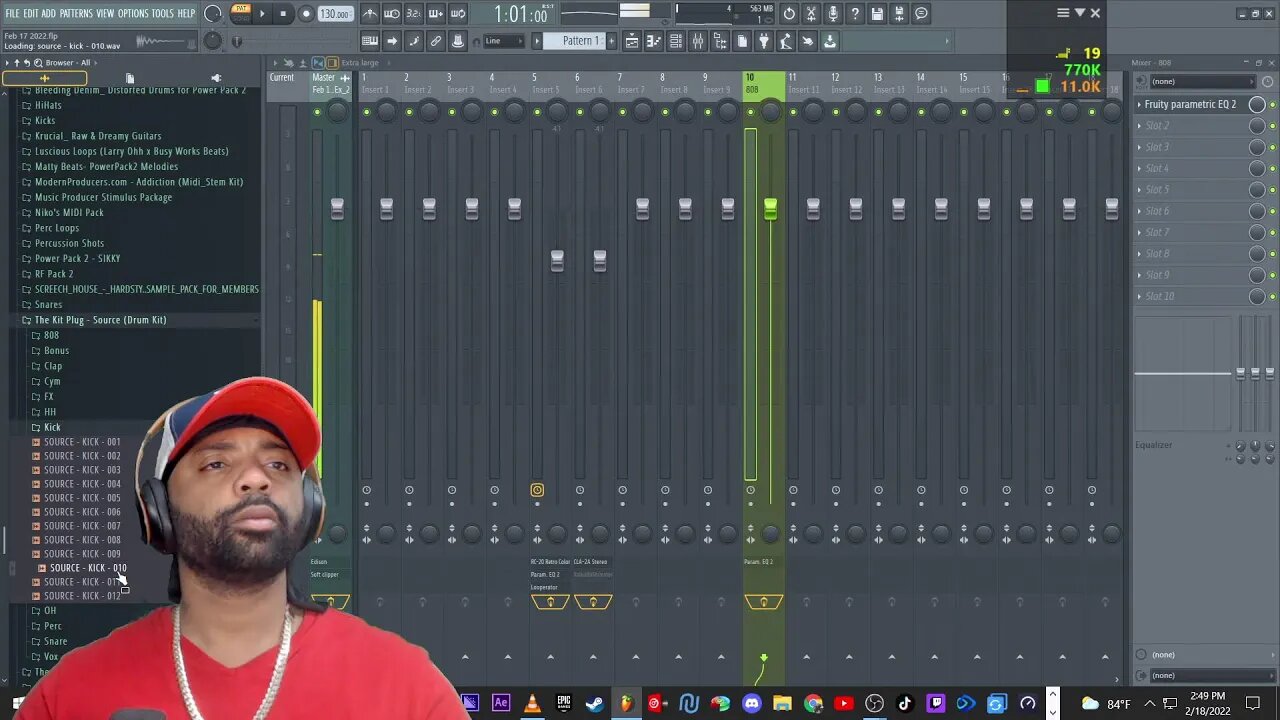Click the Record button
1280x720 pixels.
(x=306, y=14)
